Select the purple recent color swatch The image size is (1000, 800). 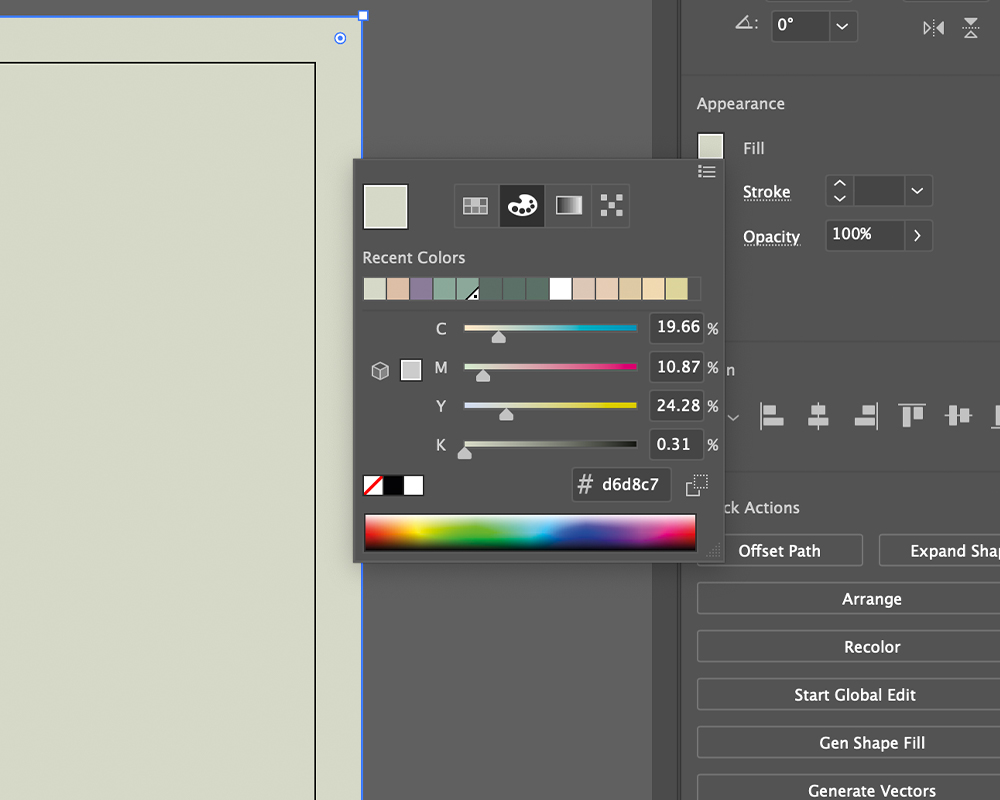(x=421, y=289)
